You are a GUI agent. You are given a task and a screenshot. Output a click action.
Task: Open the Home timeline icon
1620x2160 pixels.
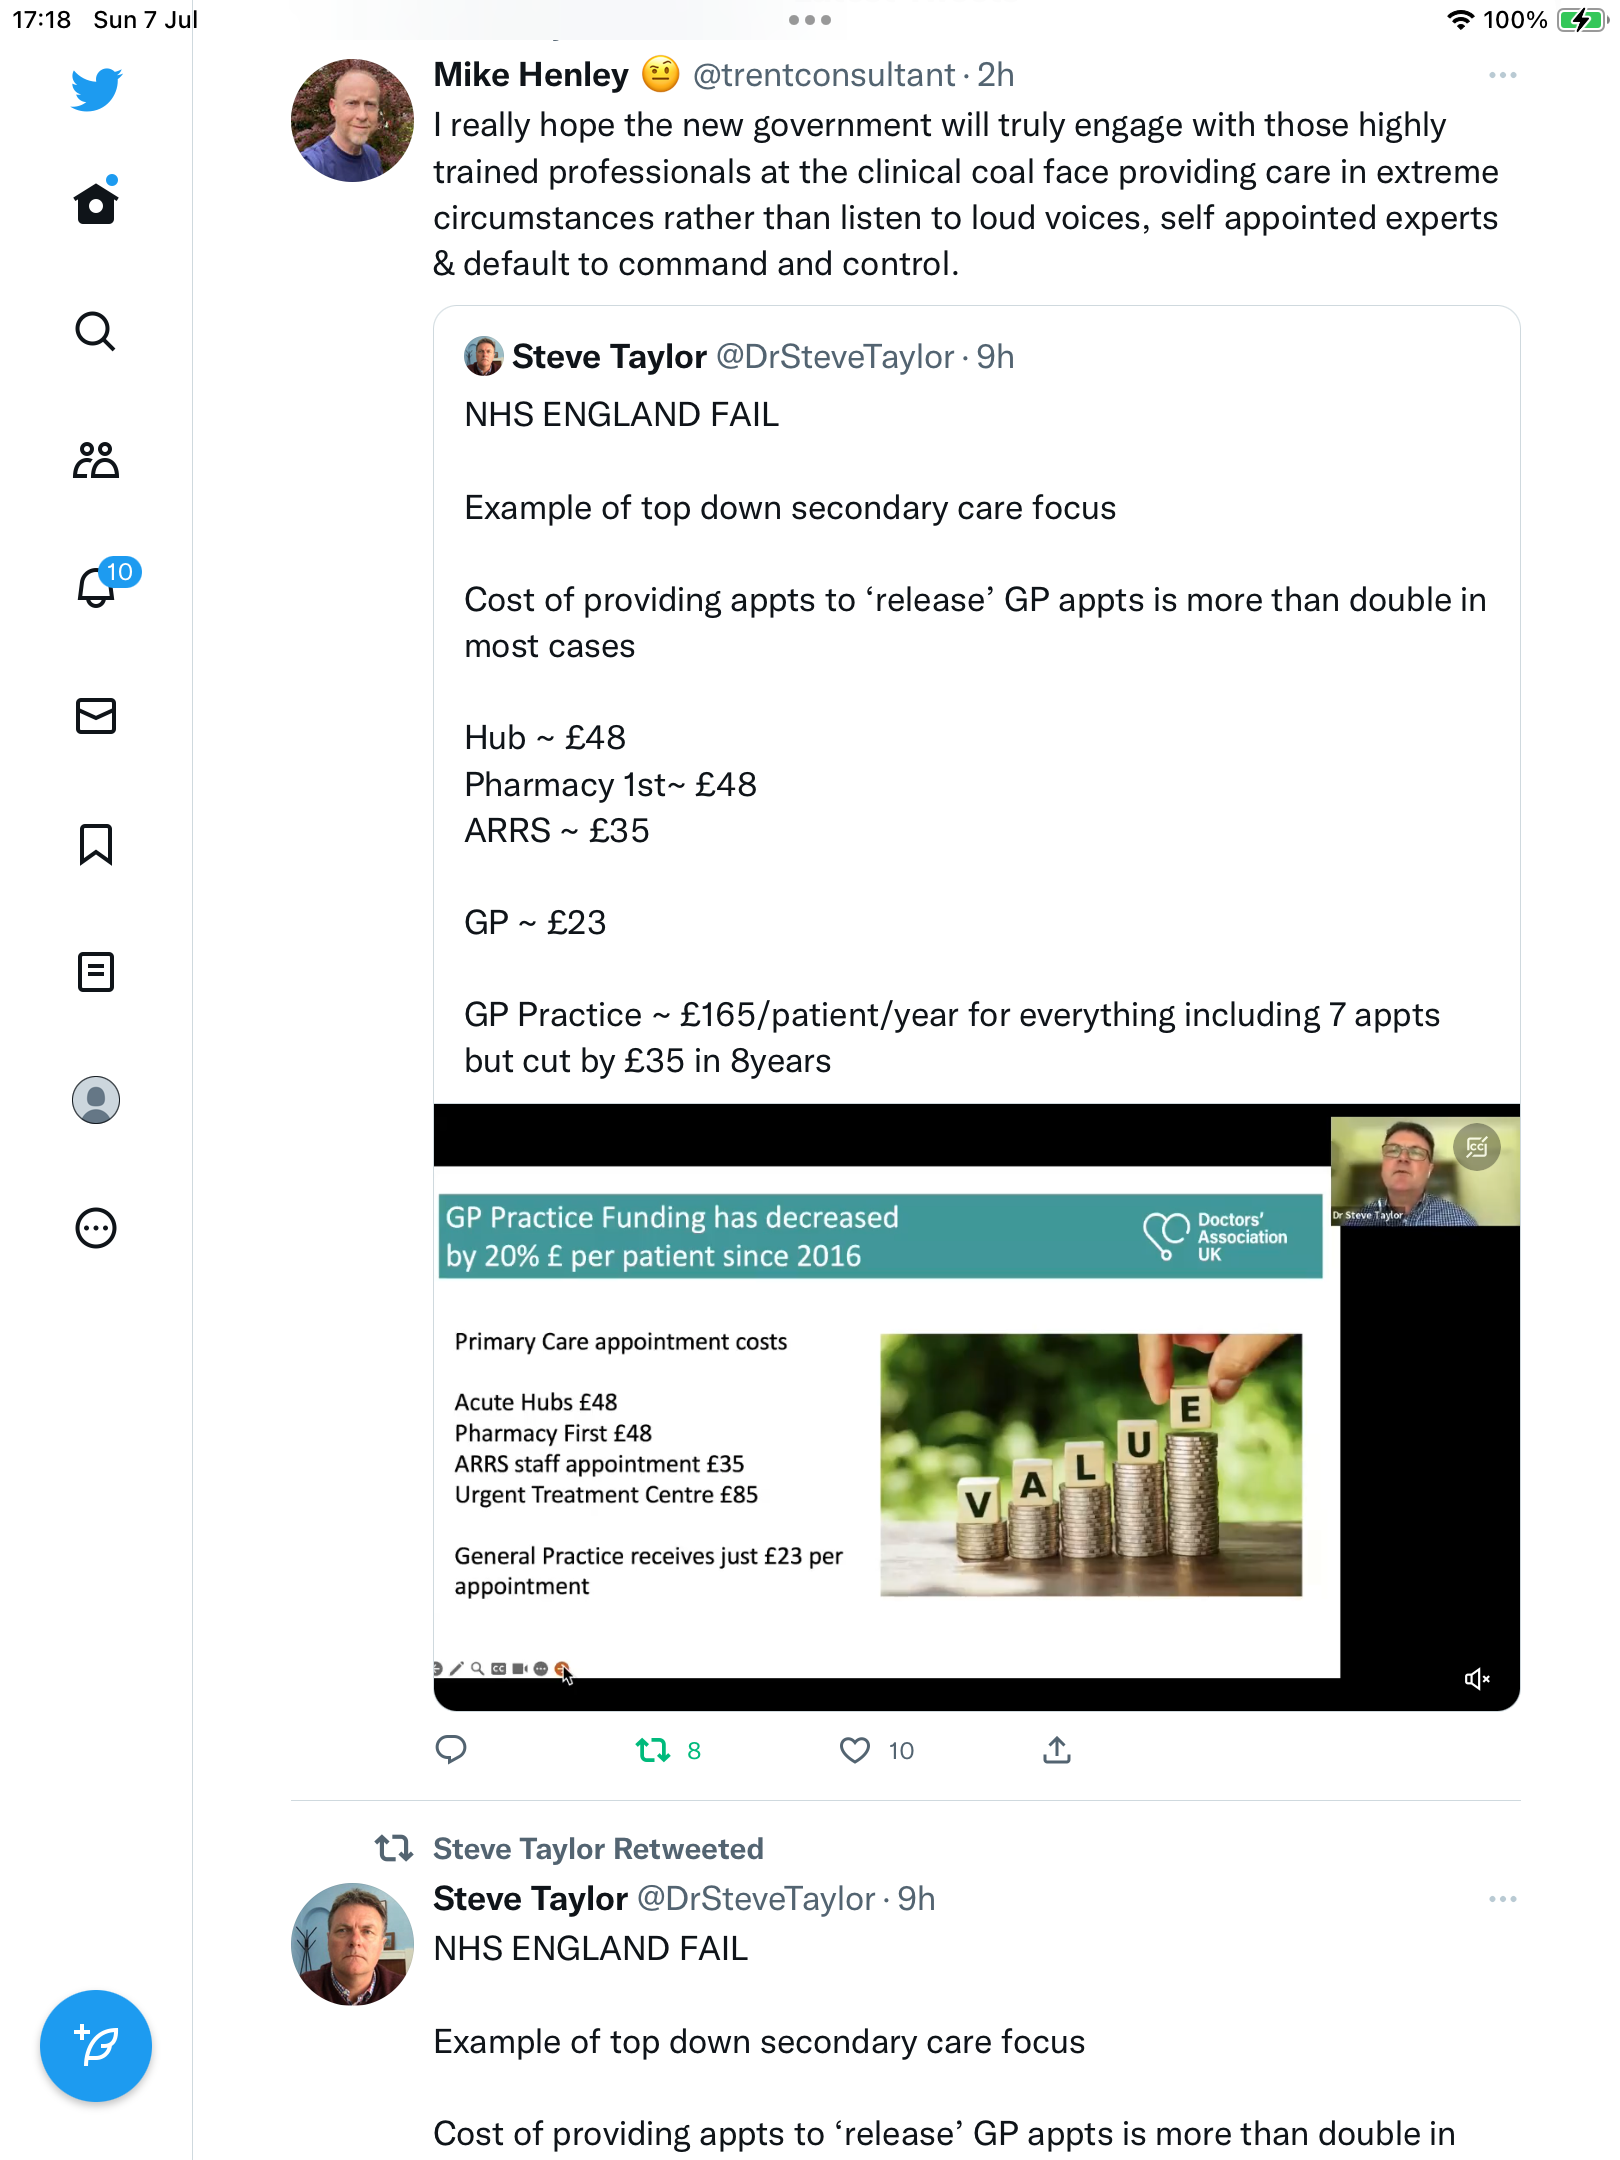[x=96, y=204]
